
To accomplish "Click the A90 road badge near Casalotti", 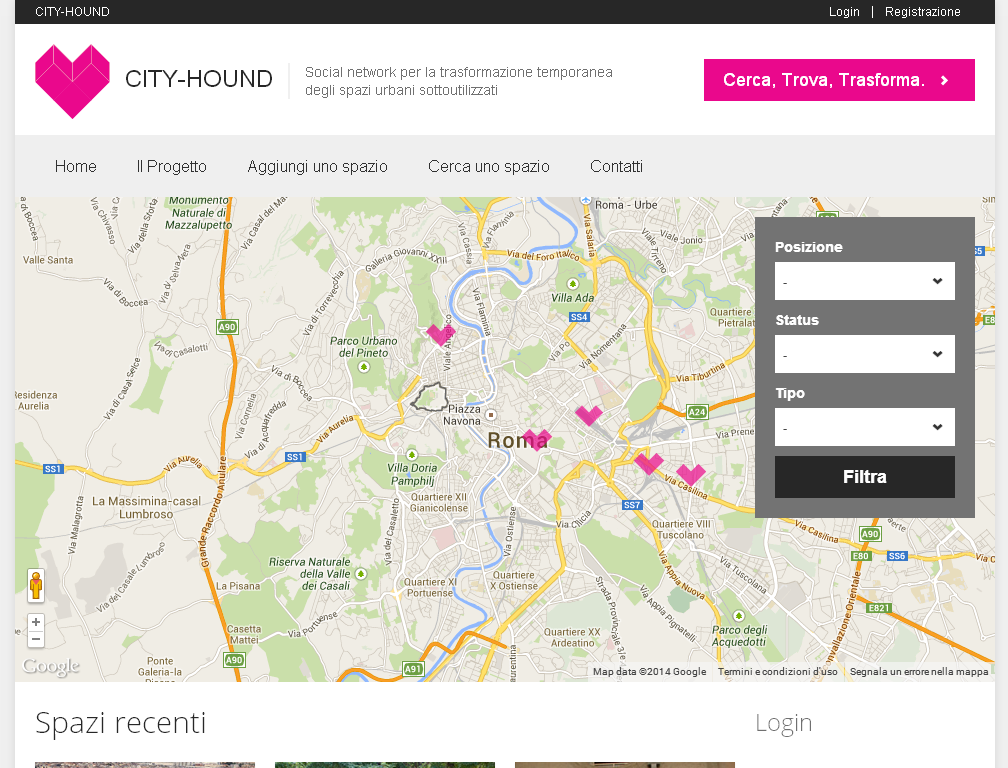I will 227,326.
